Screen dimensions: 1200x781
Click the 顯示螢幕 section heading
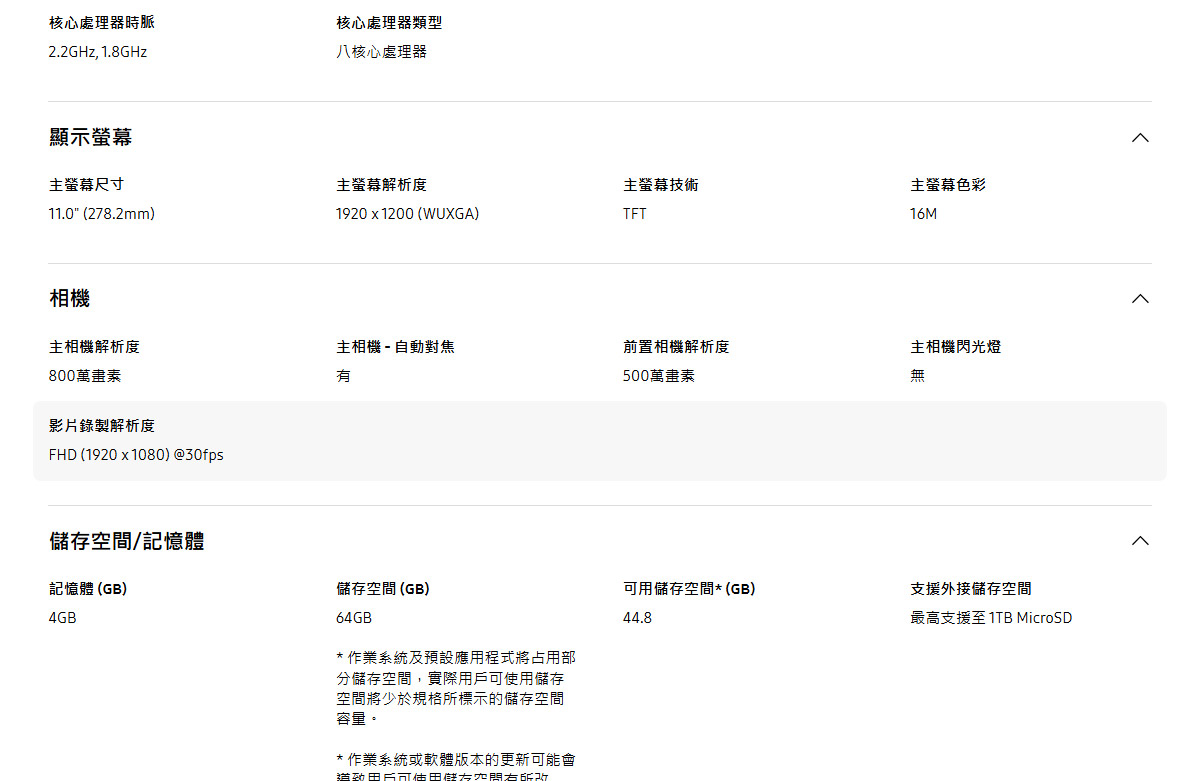(x=91, y=138)
